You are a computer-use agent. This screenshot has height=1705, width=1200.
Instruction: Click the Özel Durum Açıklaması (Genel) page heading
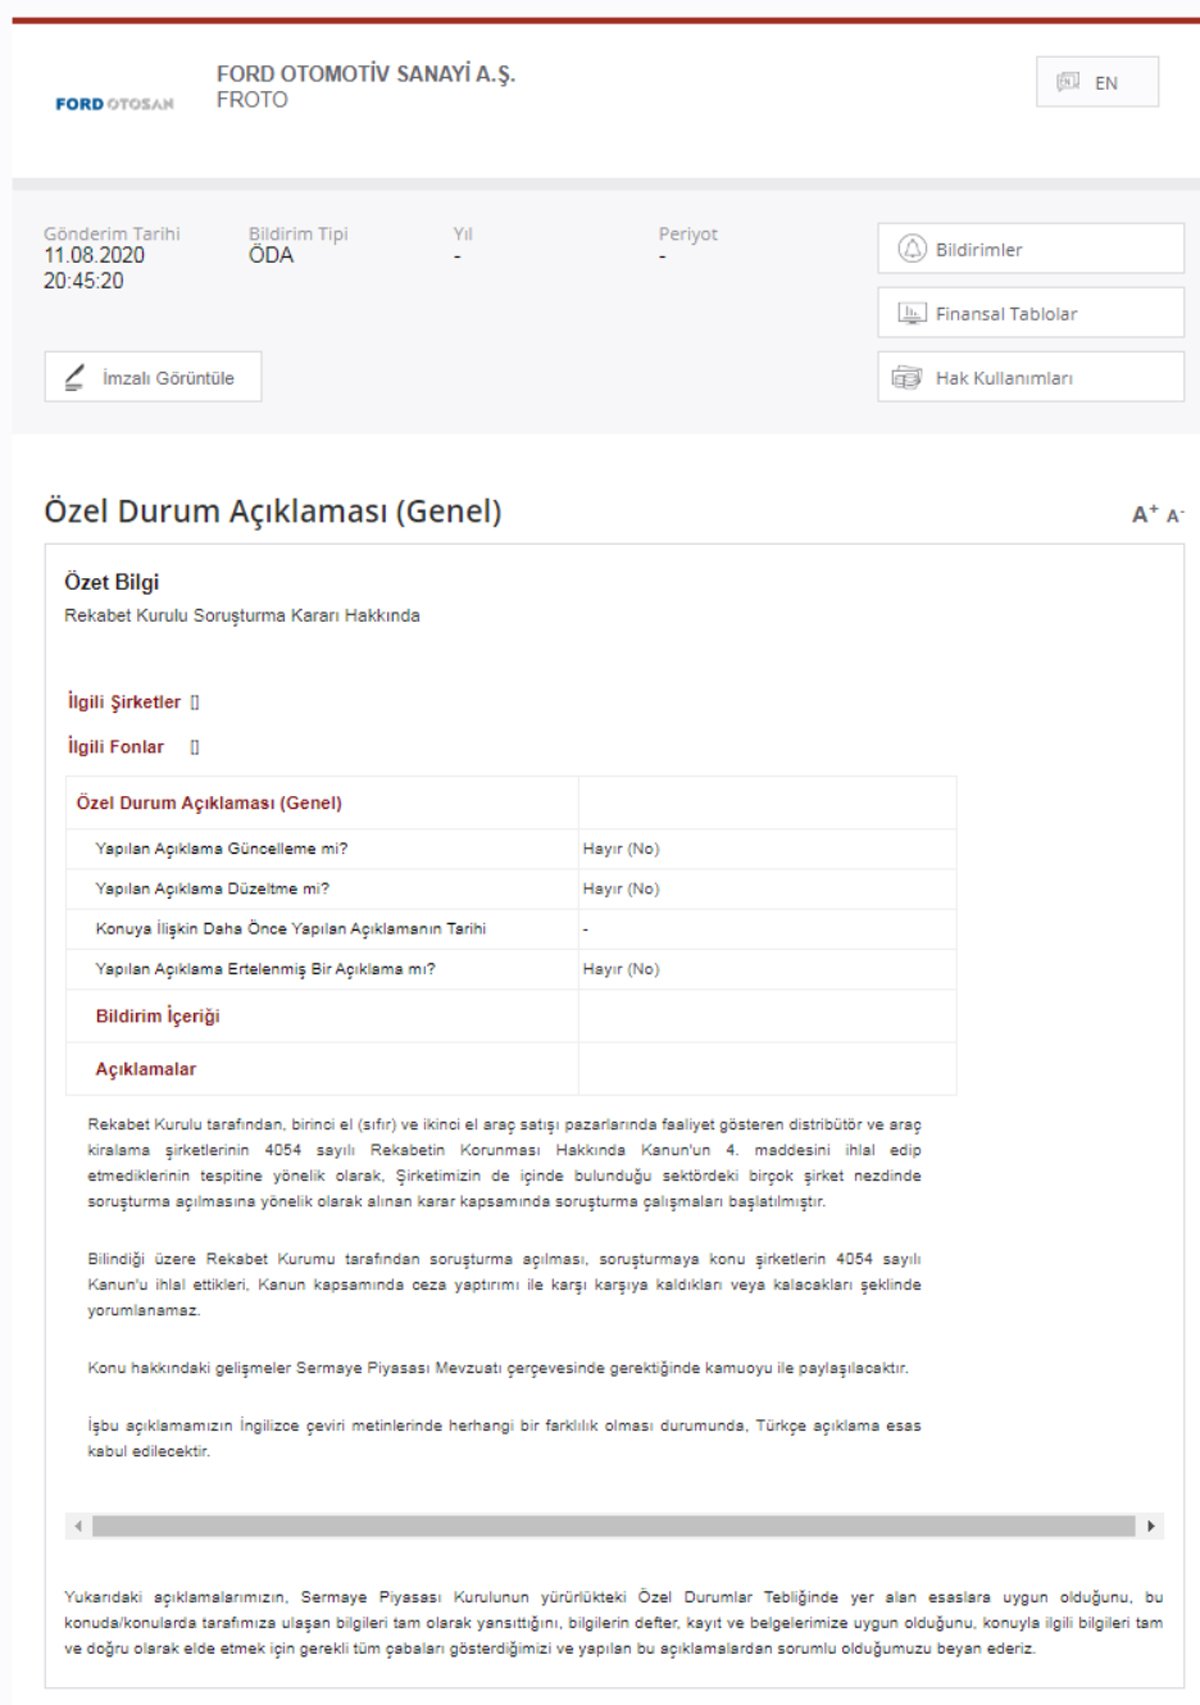tap(273, 511)
